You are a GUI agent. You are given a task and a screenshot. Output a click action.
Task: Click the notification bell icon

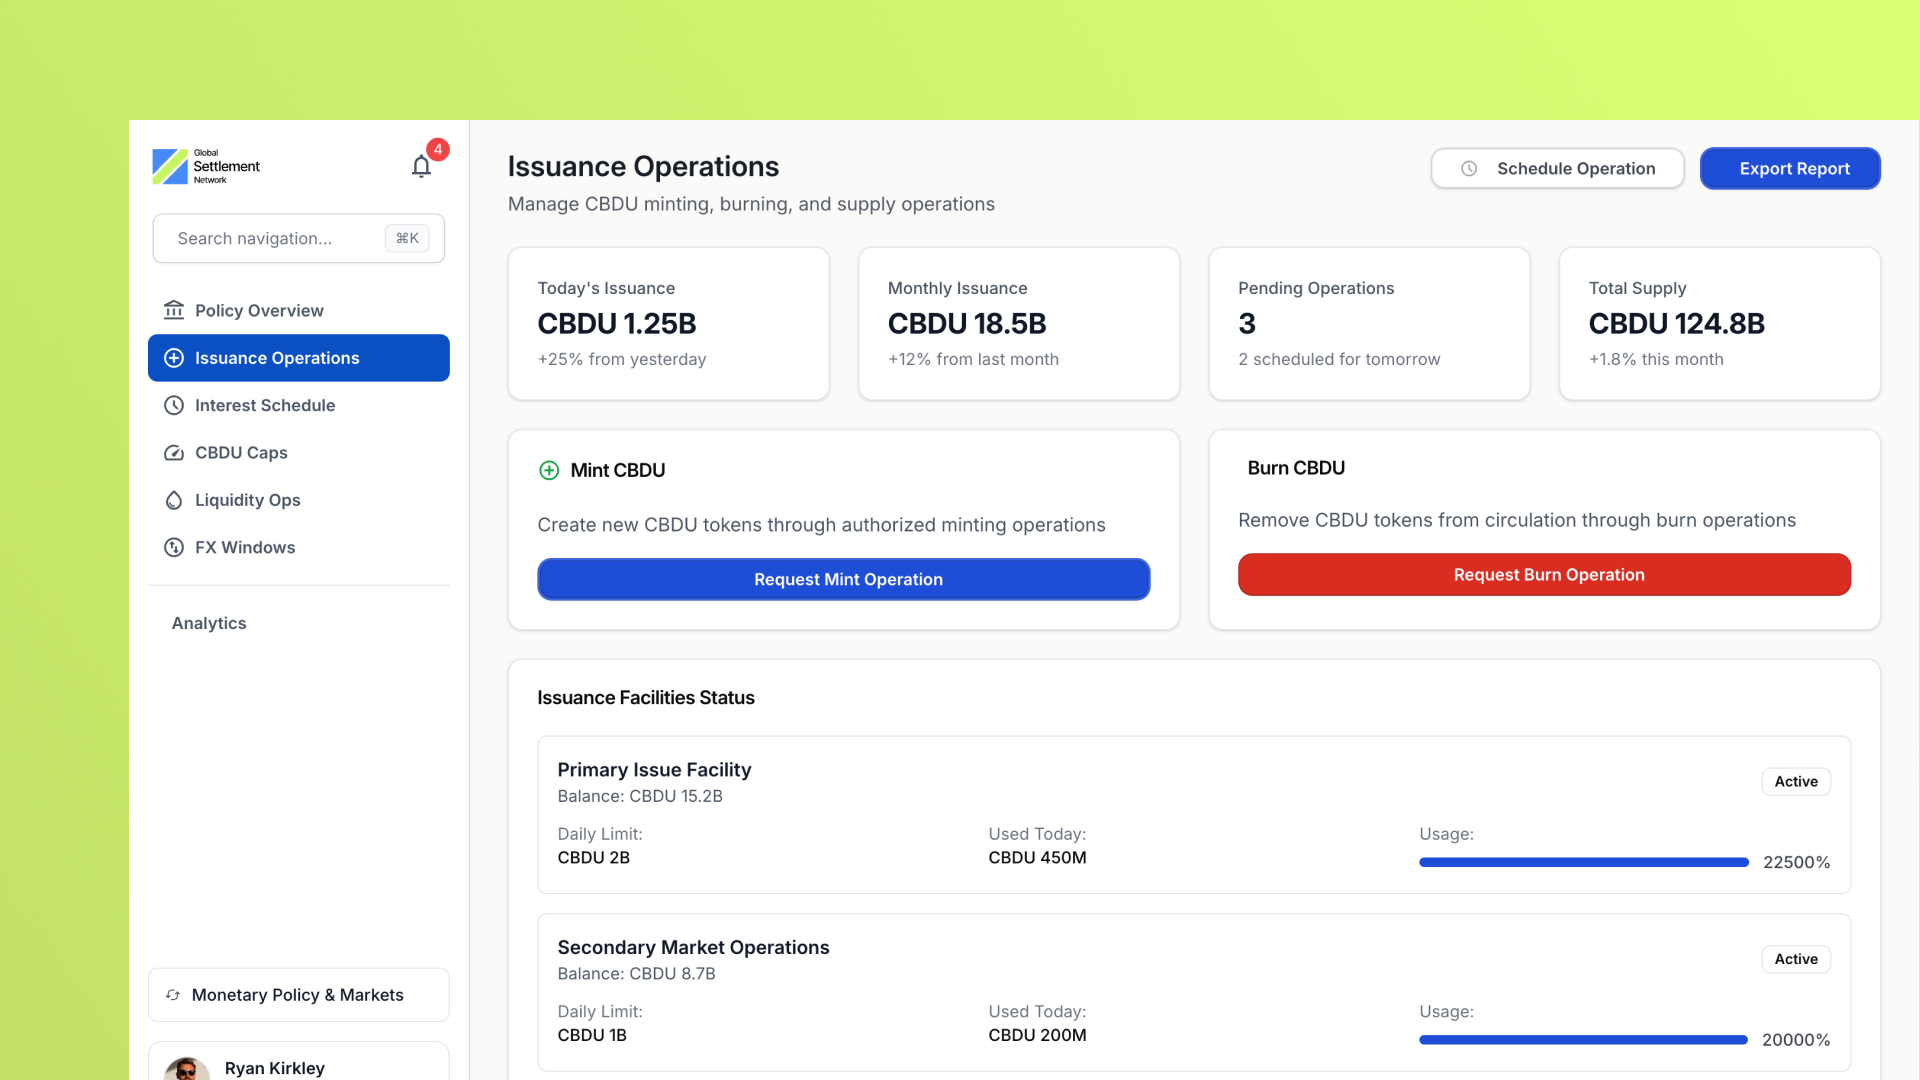pyautogui.click(x=421, y=167)
